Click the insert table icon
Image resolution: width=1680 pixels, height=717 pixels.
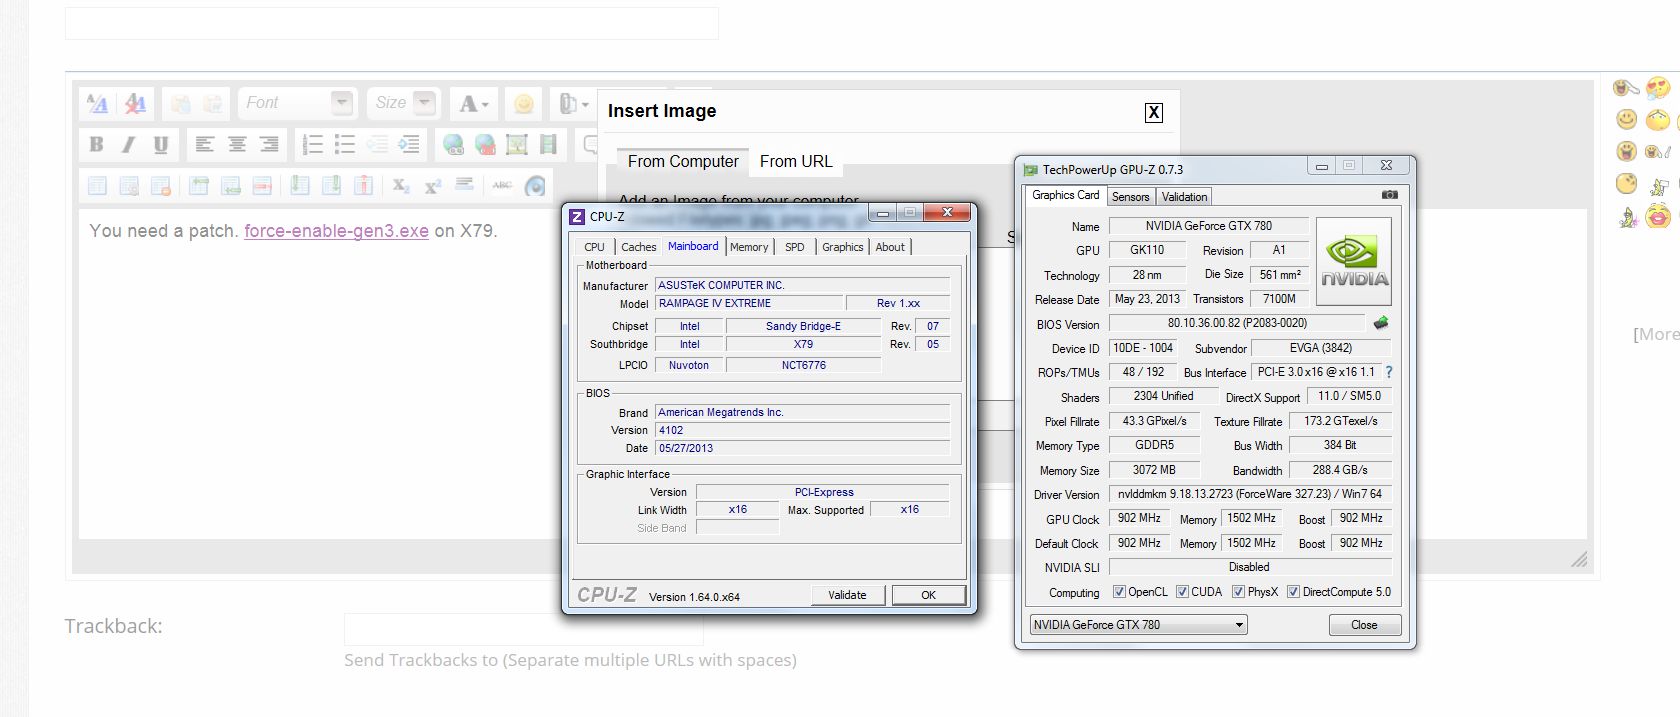tap(97, 185)
